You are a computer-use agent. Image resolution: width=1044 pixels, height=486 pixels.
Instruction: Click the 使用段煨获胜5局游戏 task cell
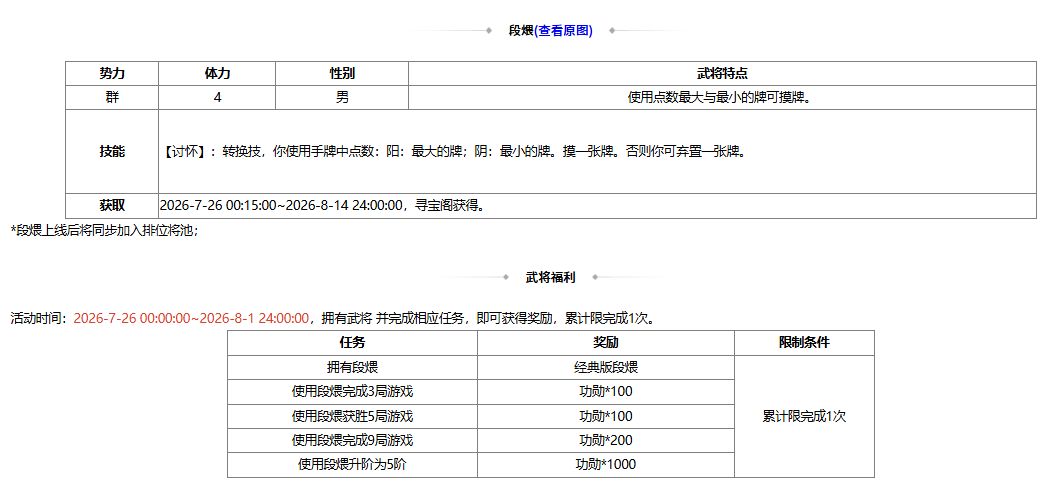[x=352, y=417]
